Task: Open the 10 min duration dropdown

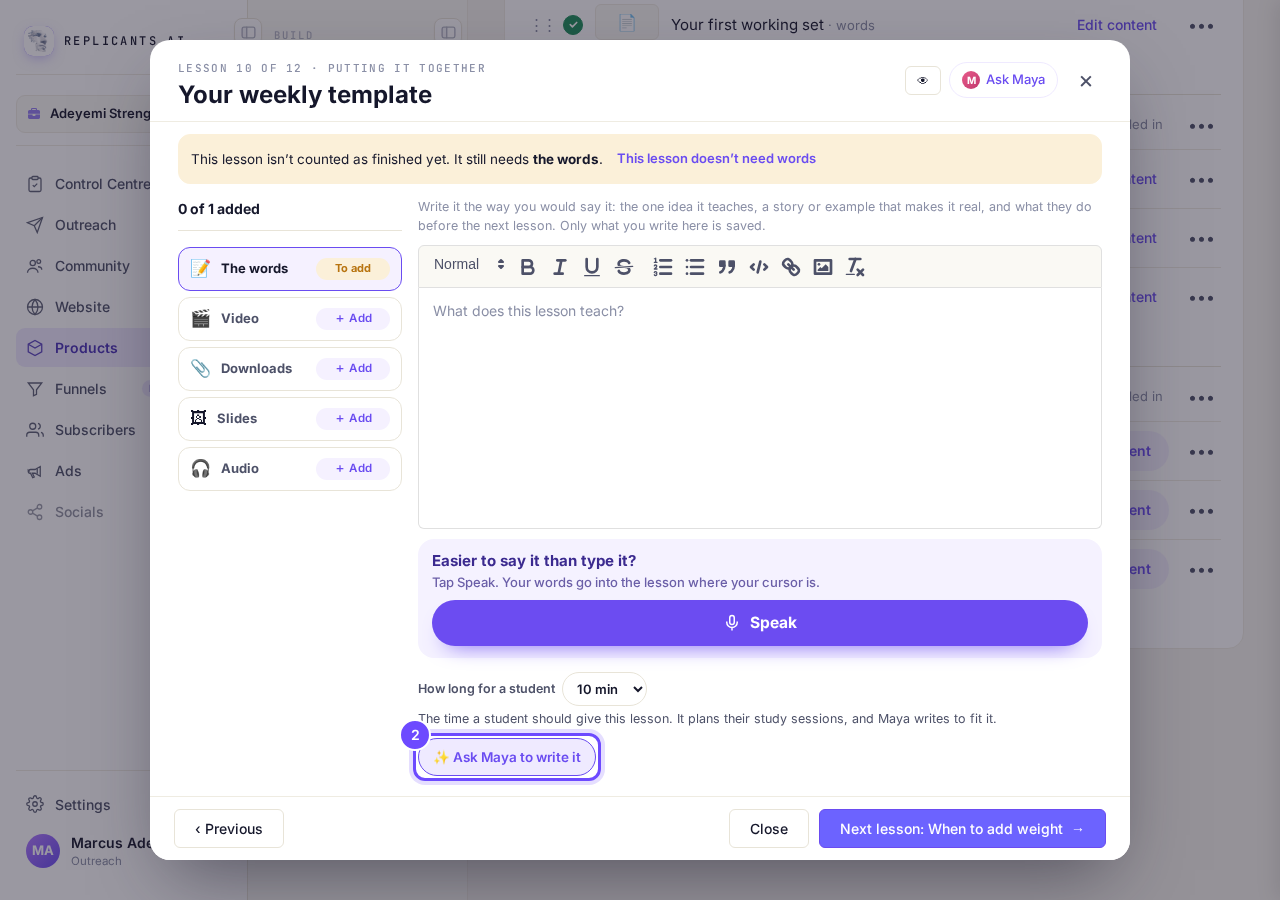Action: coord(604,689)
